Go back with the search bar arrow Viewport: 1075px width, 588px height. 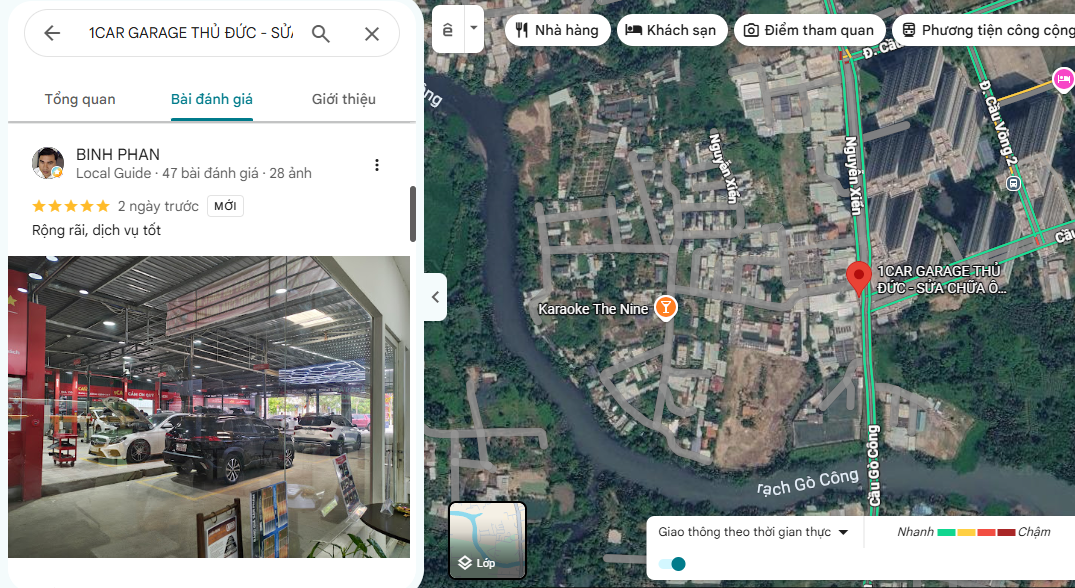pos(52,33)
